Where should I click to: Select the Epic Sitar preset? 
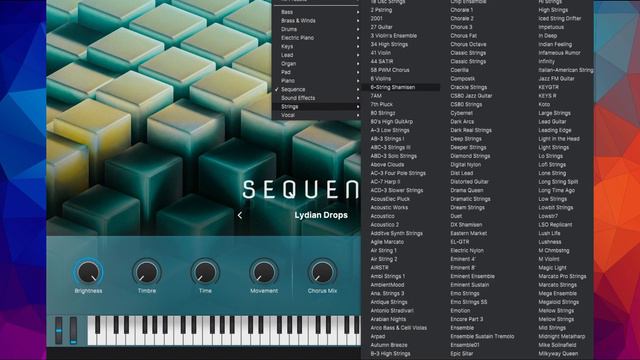462,353
